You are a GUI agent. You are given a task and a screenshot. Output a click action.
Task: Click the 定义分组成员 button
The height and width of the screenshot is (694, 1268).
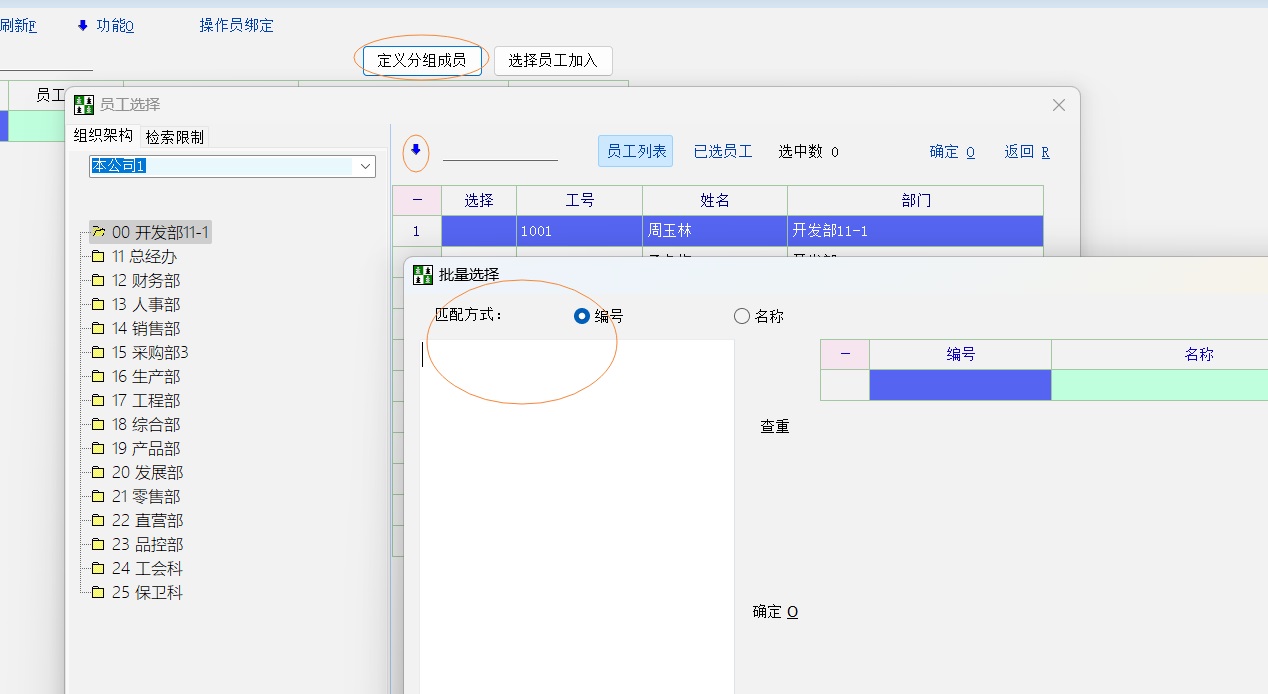point(422,60)
